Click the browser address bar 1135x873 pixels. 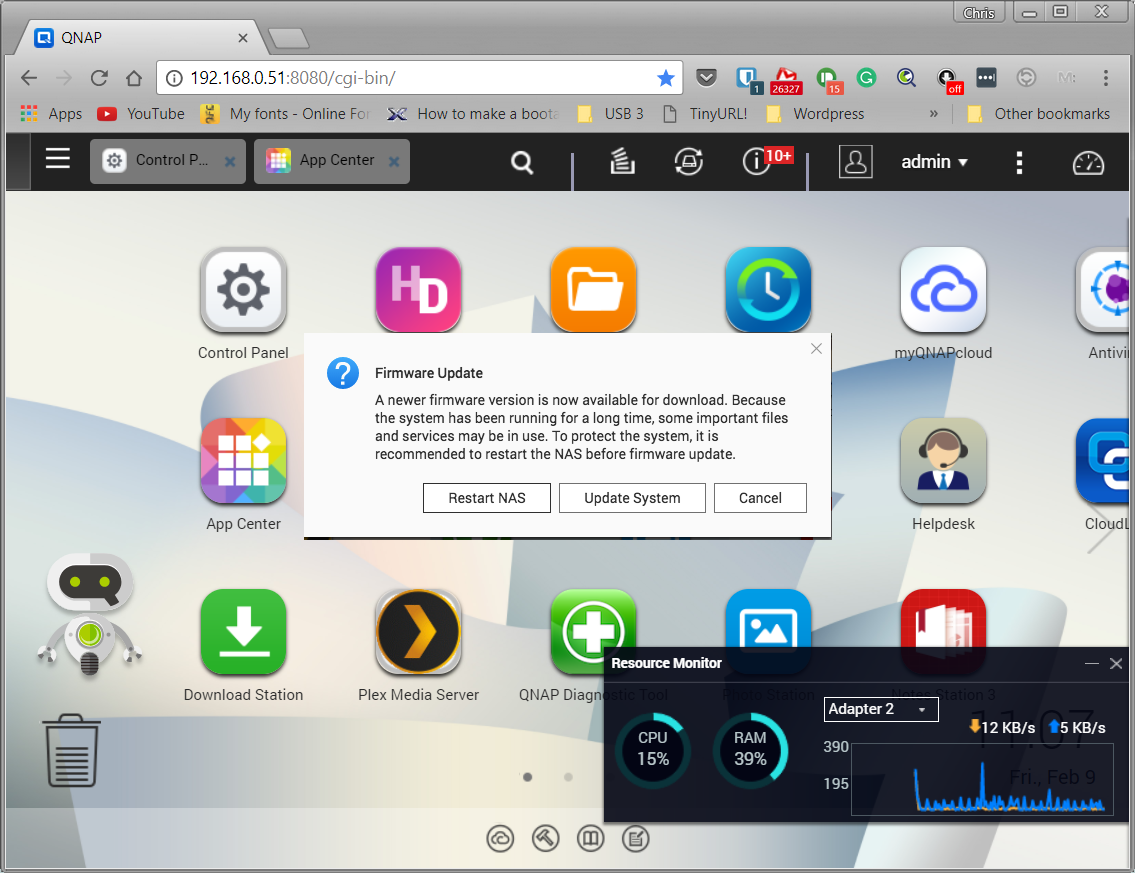pos(420,77)
